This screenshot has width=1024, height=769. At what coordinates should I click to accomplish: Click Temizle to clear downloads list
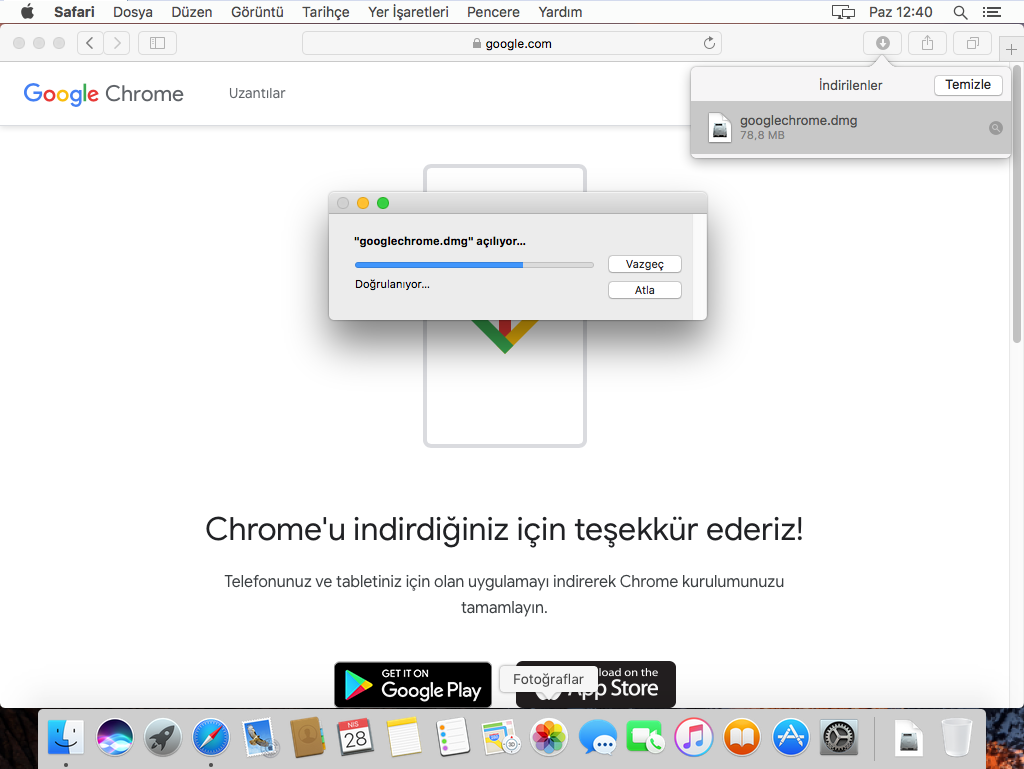968,85
